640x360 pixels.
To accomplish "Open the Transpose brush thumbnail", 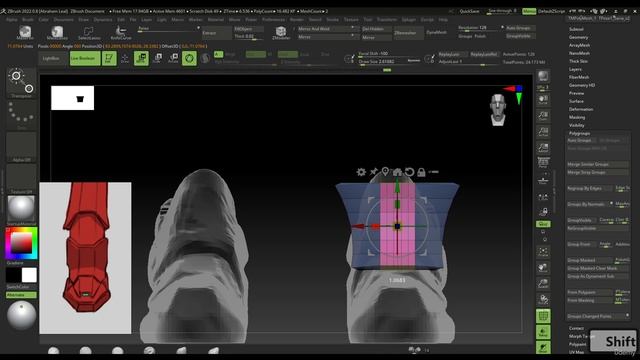I will [22, 82].
